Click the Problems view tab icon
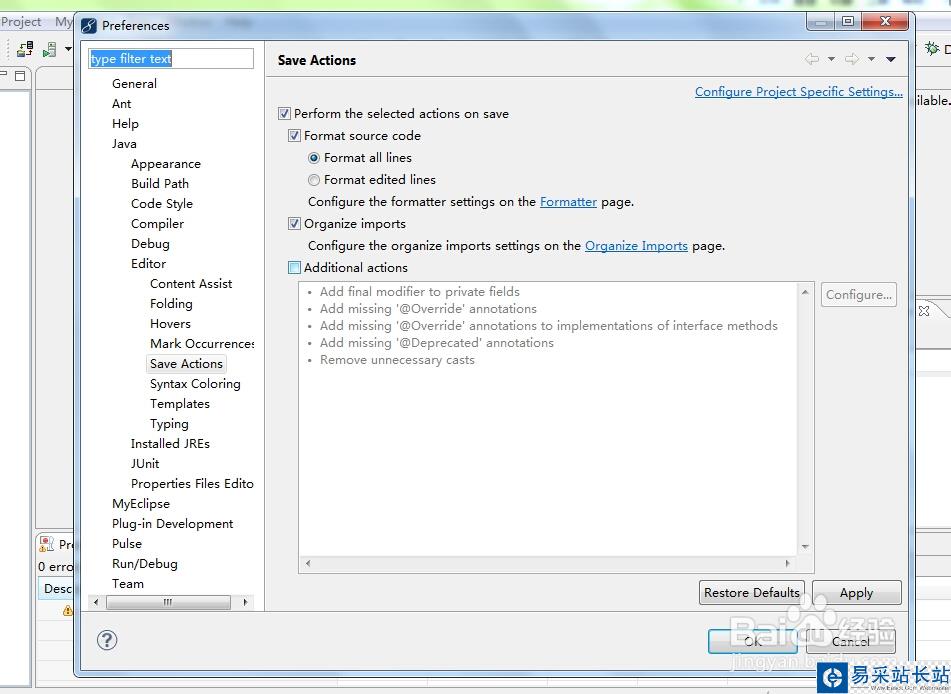 point(47,544)
